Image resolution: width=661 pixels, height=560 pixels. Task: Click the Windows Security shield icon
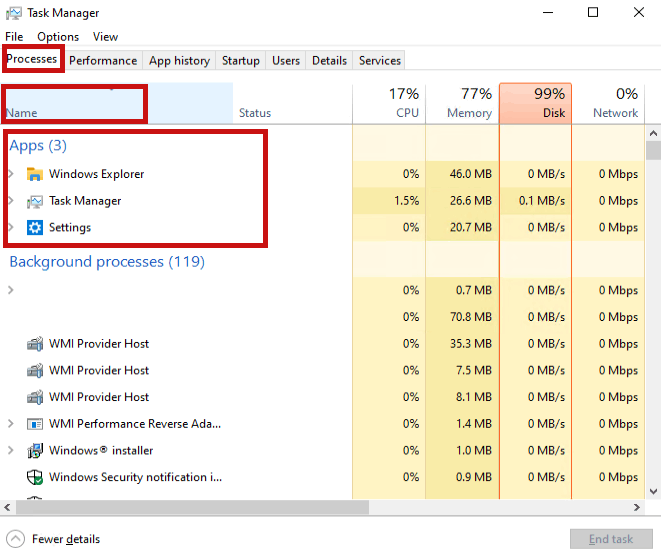35,477
